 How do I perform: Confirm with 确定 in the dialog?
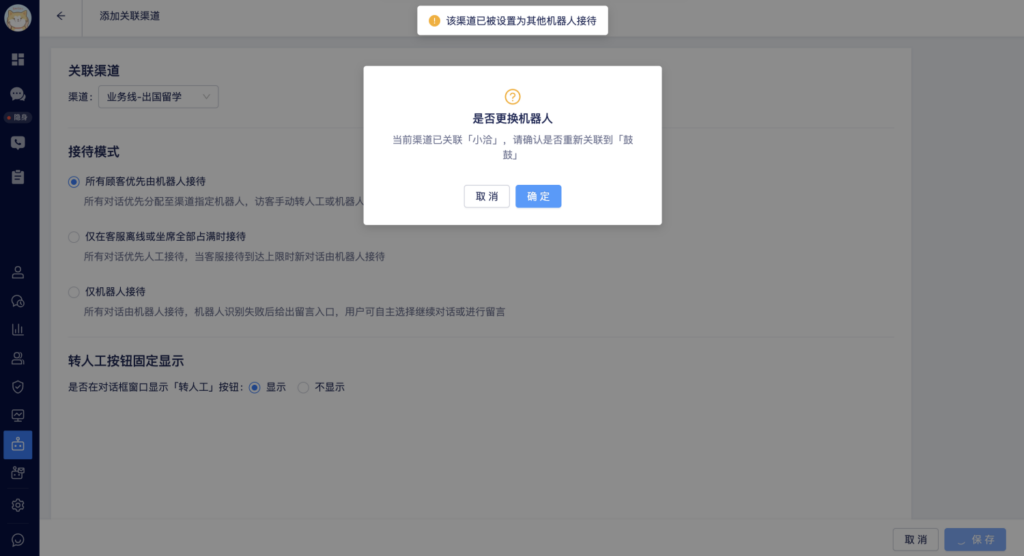coord(538,196)
